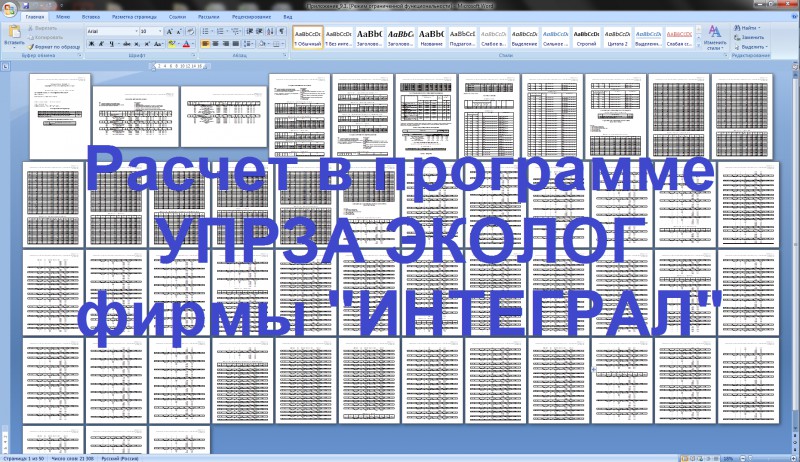This screenshot has width=800, height=462.
Task: Toggle italic (К) formatting
Action: coord(101,44)
